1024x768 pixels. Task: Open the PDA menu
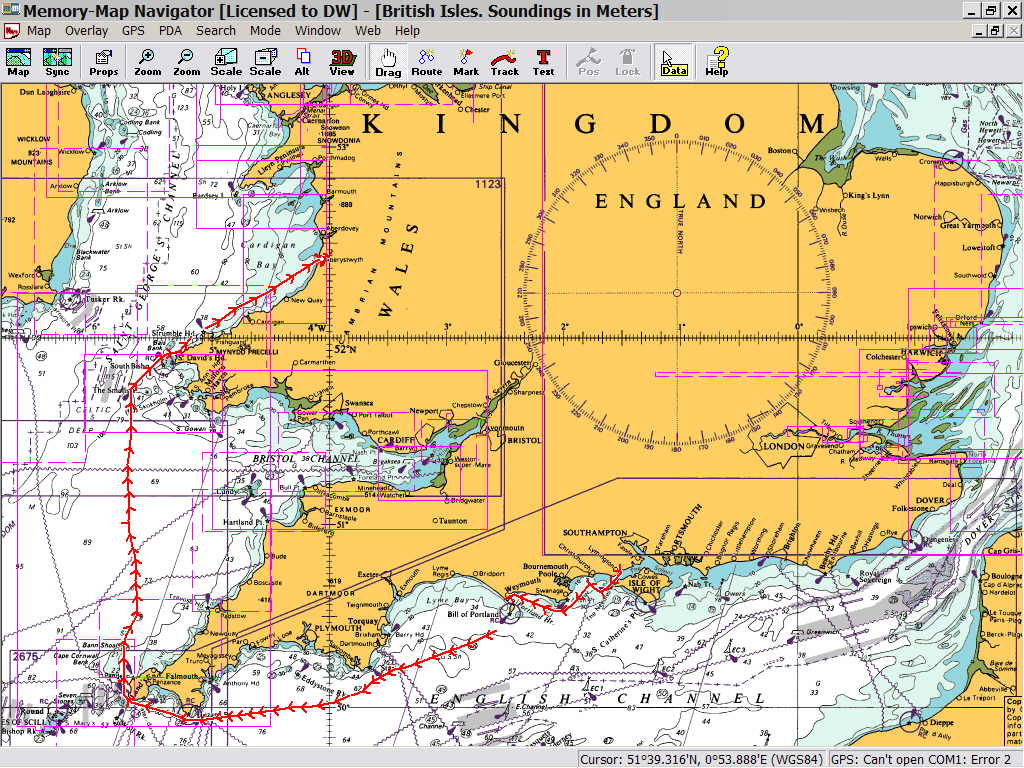(170, 31)
